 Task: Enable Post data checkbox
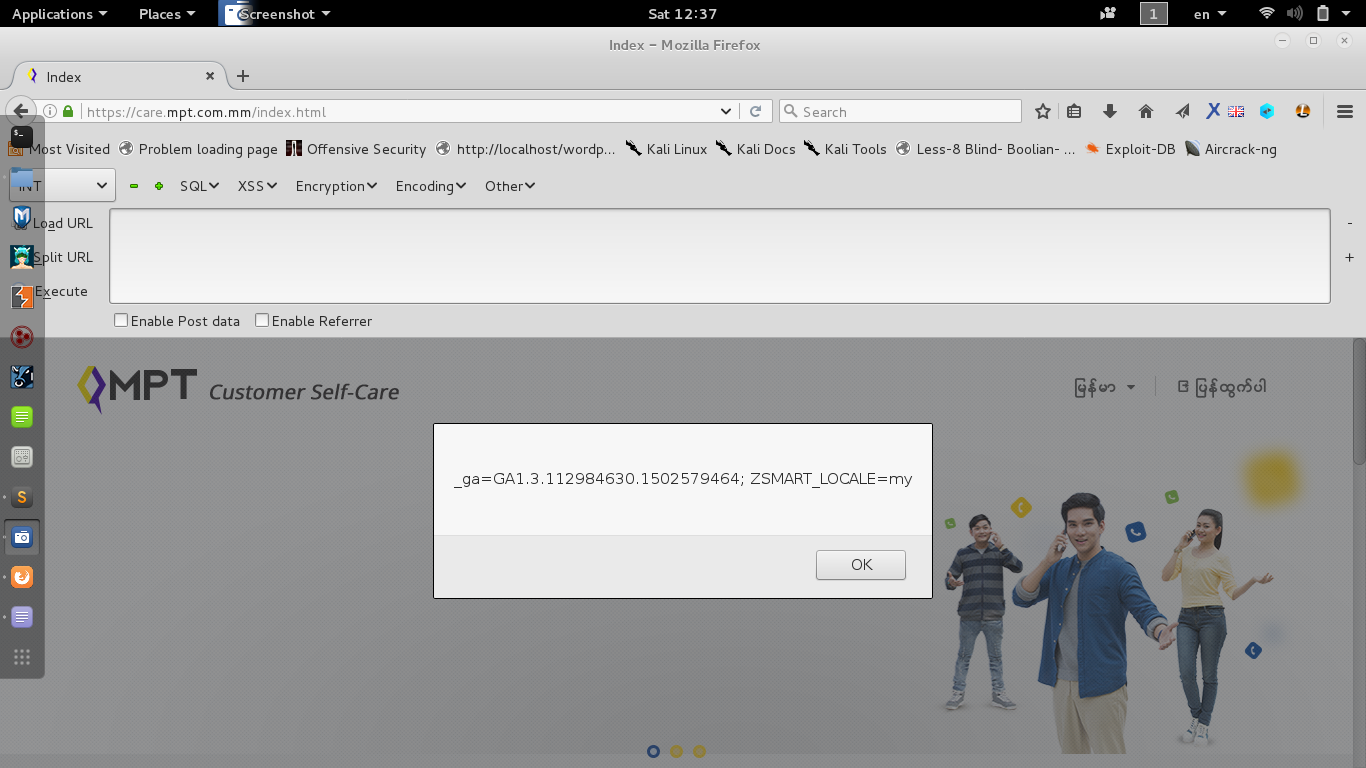coord(121,321)
